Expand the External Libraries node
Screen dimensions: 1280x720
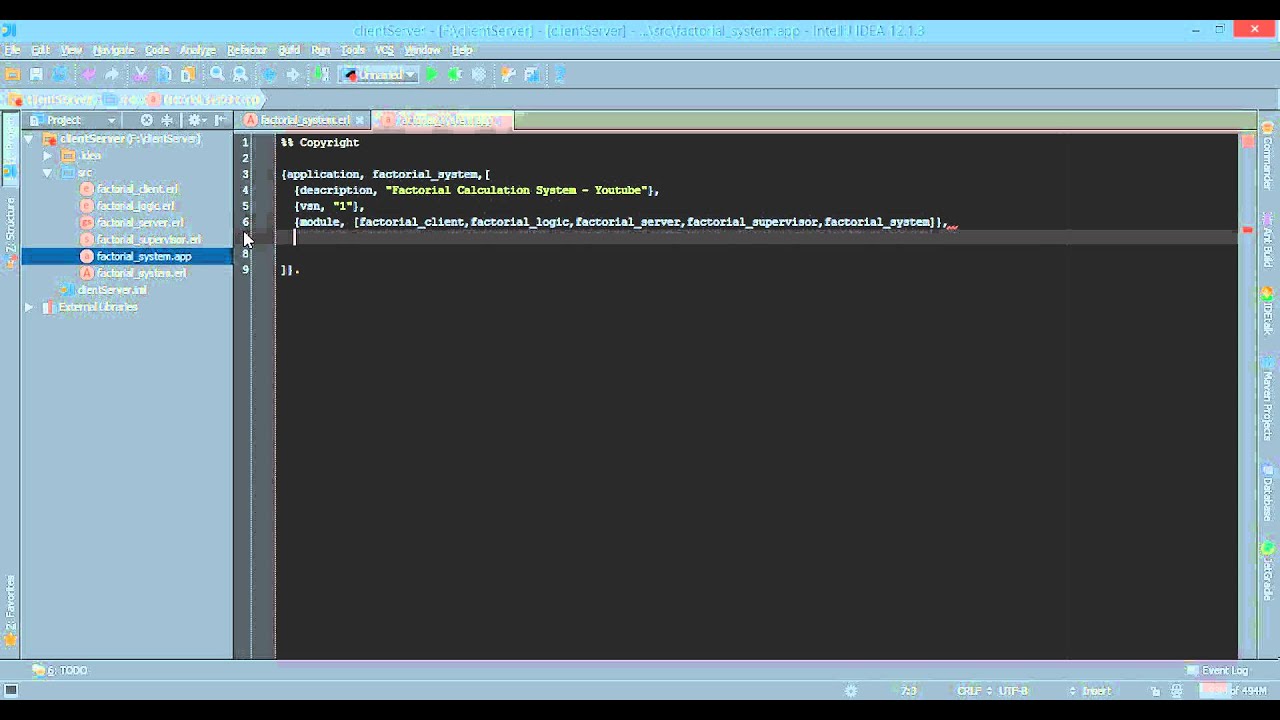point(29,307)
